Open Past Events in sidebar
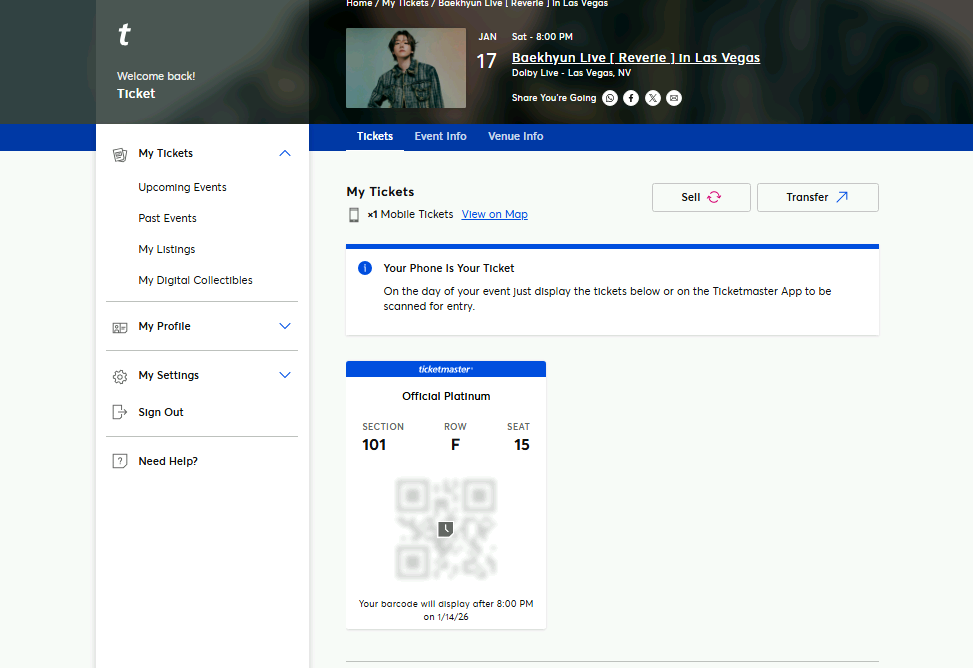This screenshot has width=973, height=668. pos(168,219)
